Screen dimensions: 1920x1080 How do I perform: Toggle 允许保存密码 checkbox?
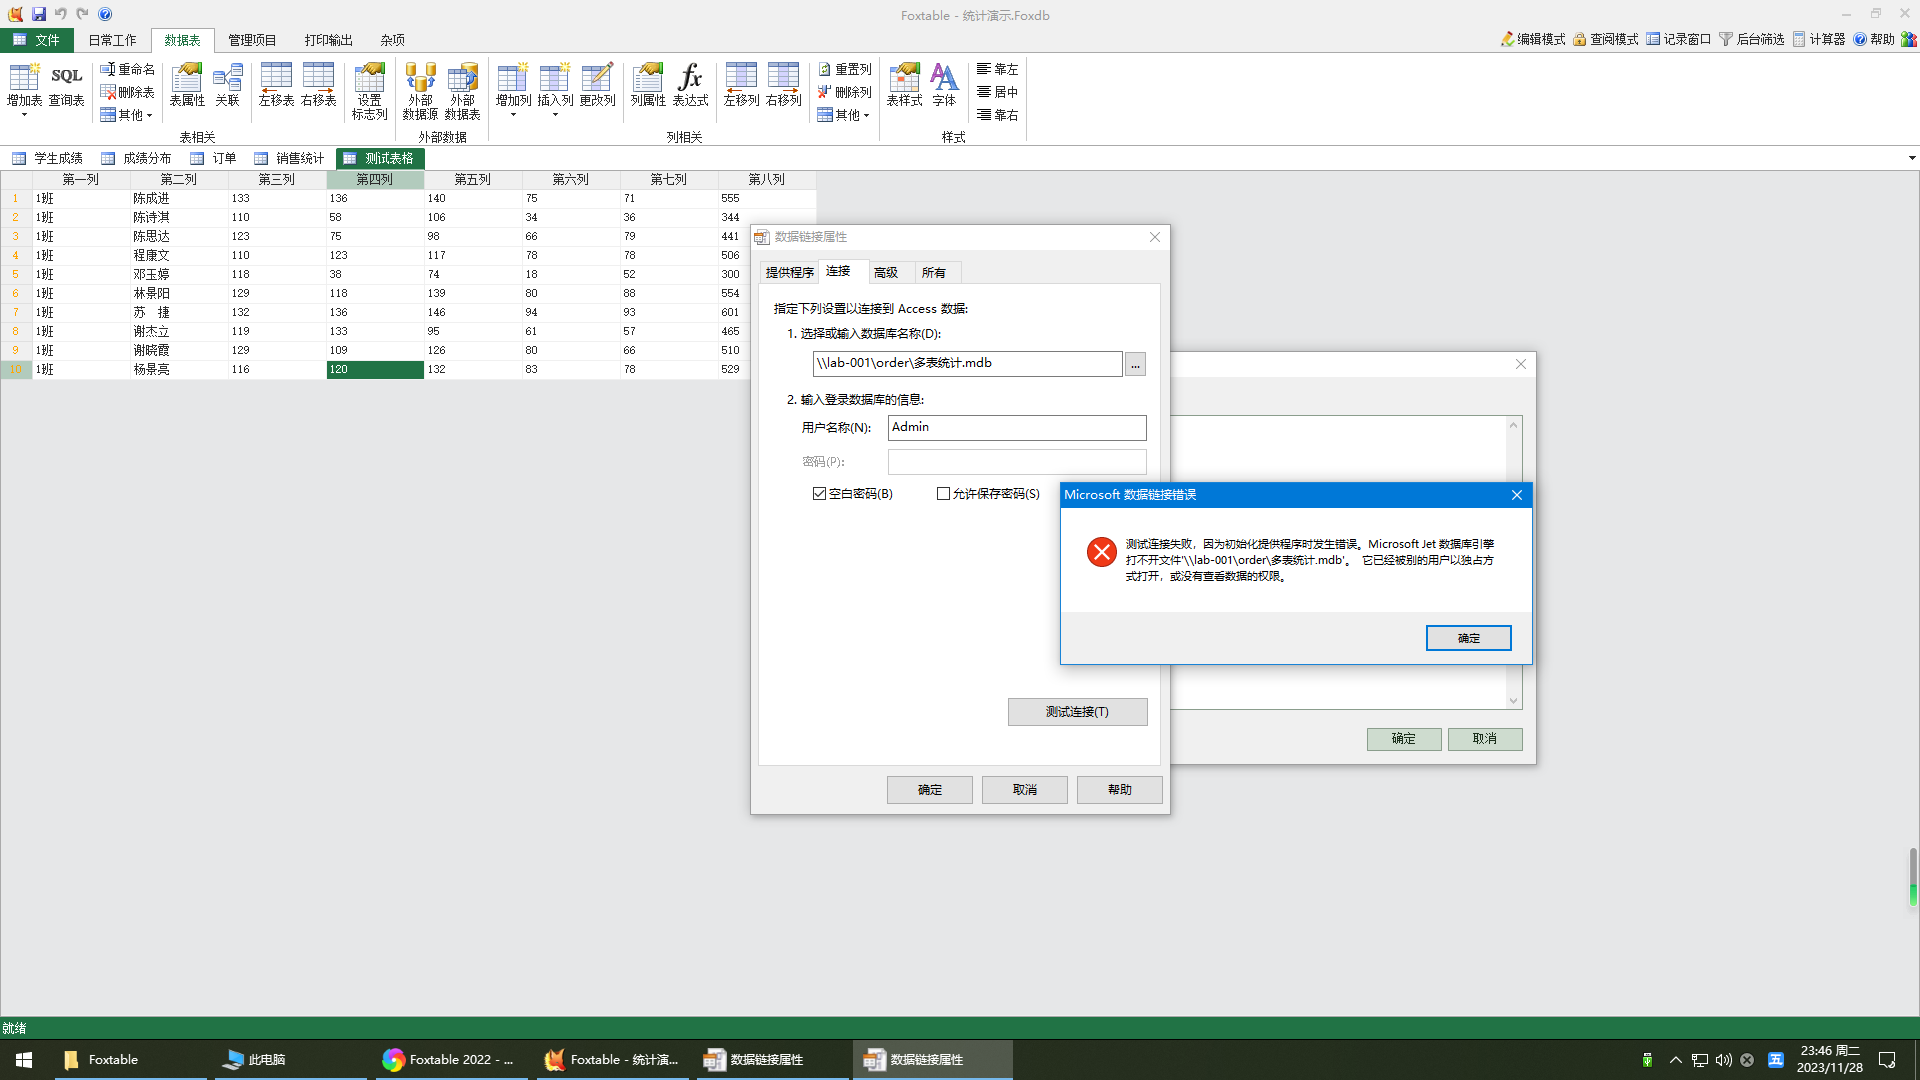[943, 494]
